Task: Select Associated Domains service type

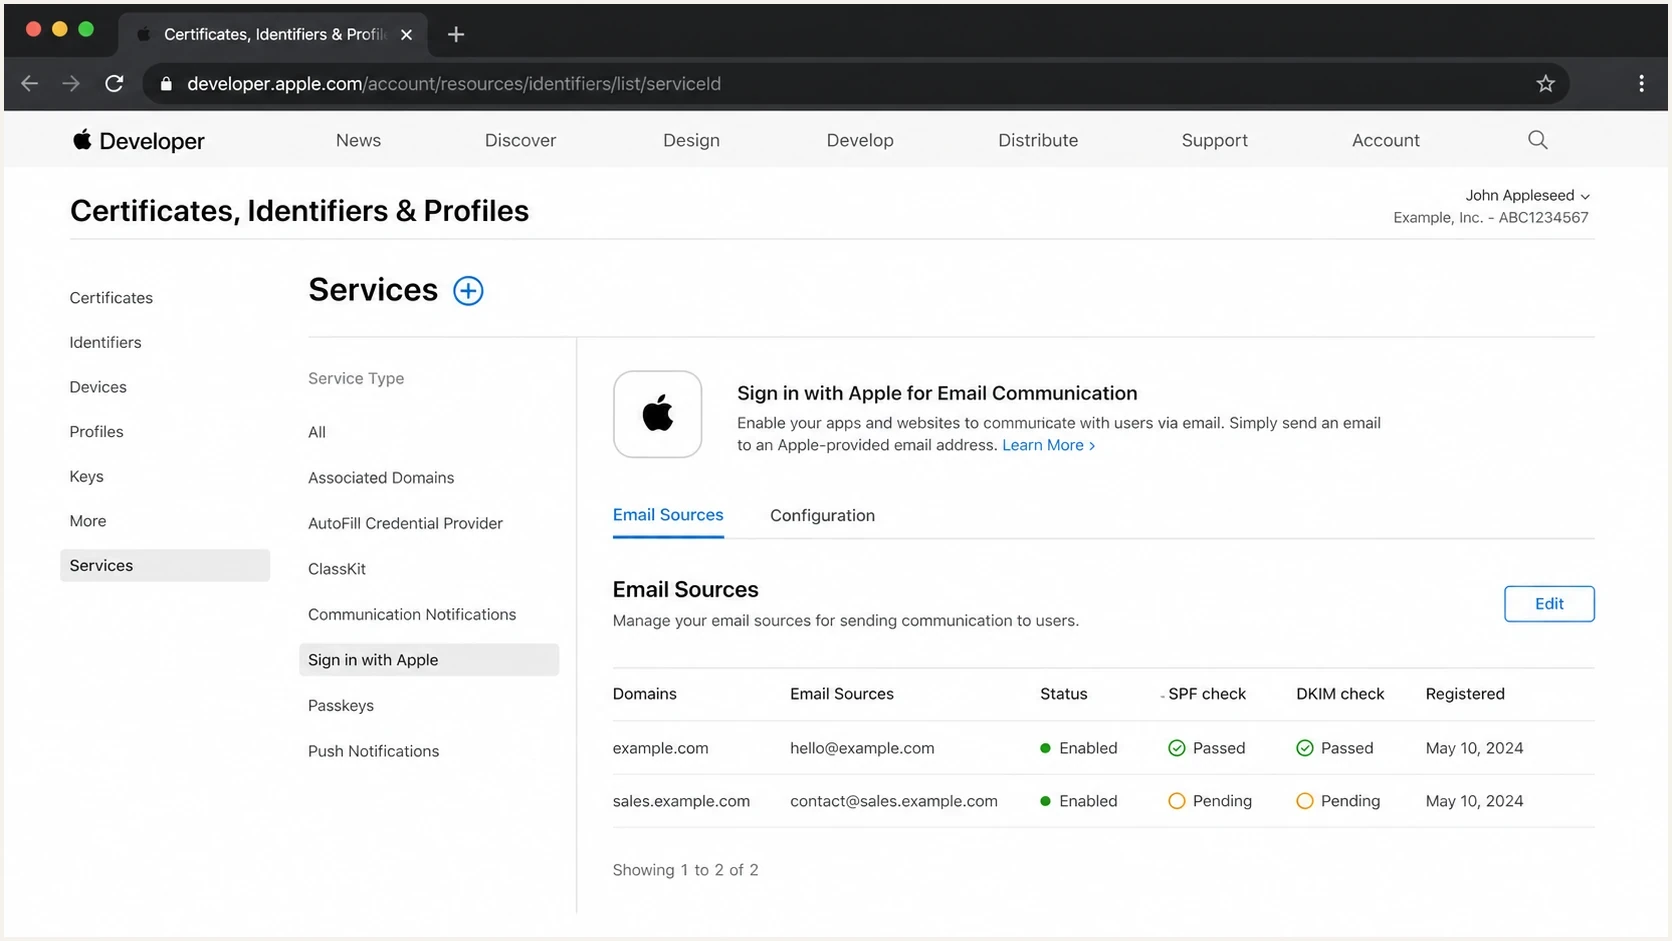Action: [x=381, y=478]
